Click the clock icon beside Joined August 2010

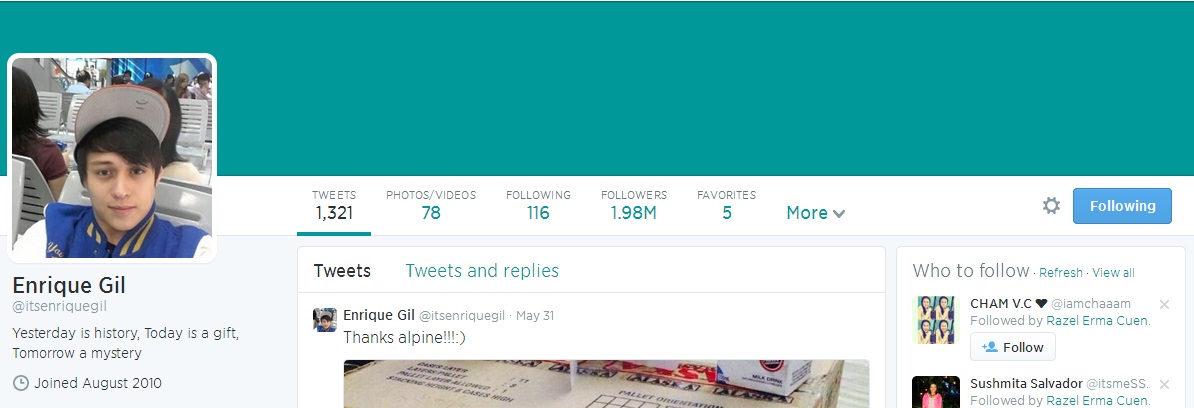tap(21, 383)
